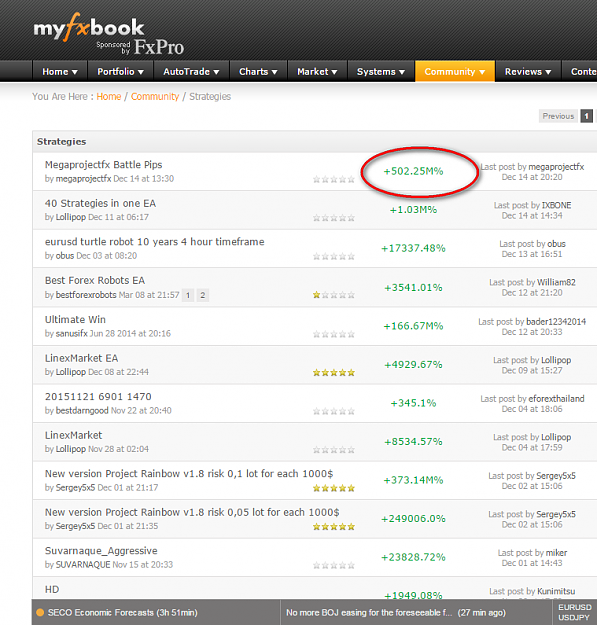The height and width of the screenshot is (625, 597).
Task: Open the AutoTrade menu
Action: pos(191,72)
